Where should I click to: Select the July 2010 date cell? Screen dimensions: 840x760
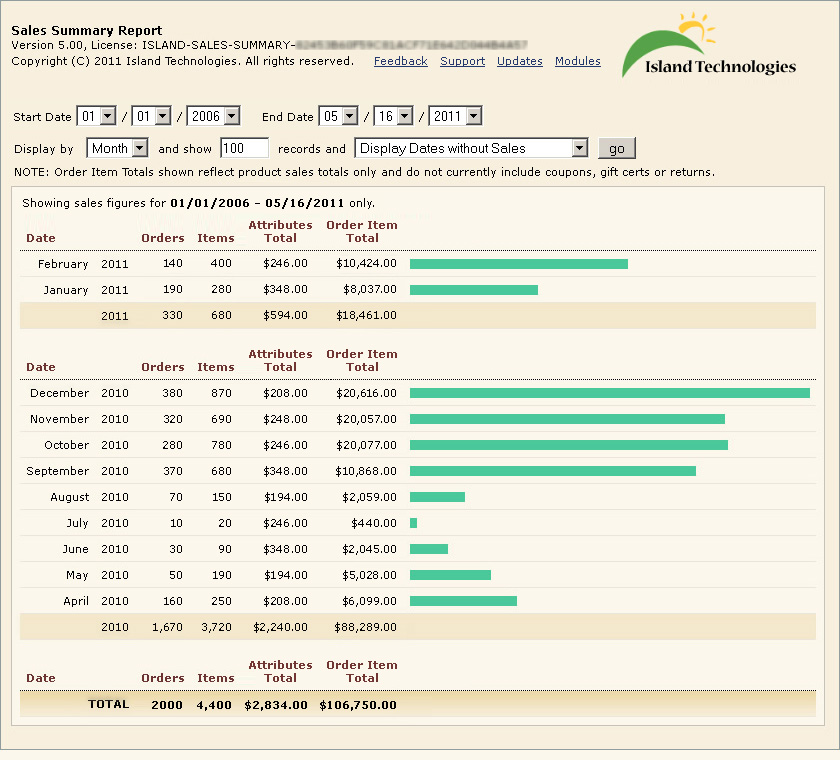click(x=98, y=523)
